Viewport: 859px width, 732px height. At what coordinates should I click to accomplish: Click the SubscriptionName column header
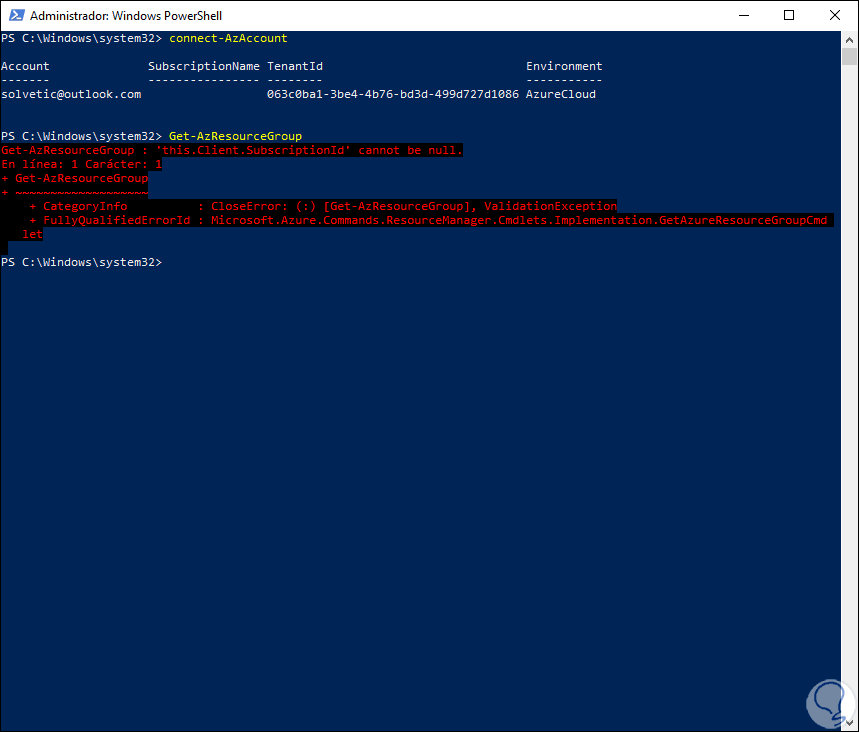(204, 66)
